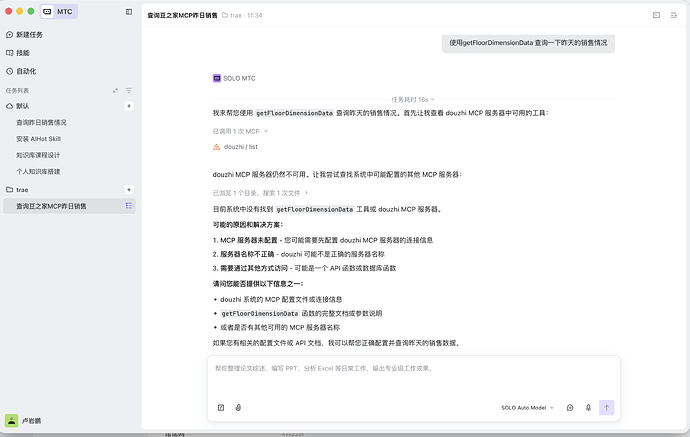The width and height of the screenshot is (690, 437).
Task: Add a task to trae folder
Action: [x=128, y=190]
